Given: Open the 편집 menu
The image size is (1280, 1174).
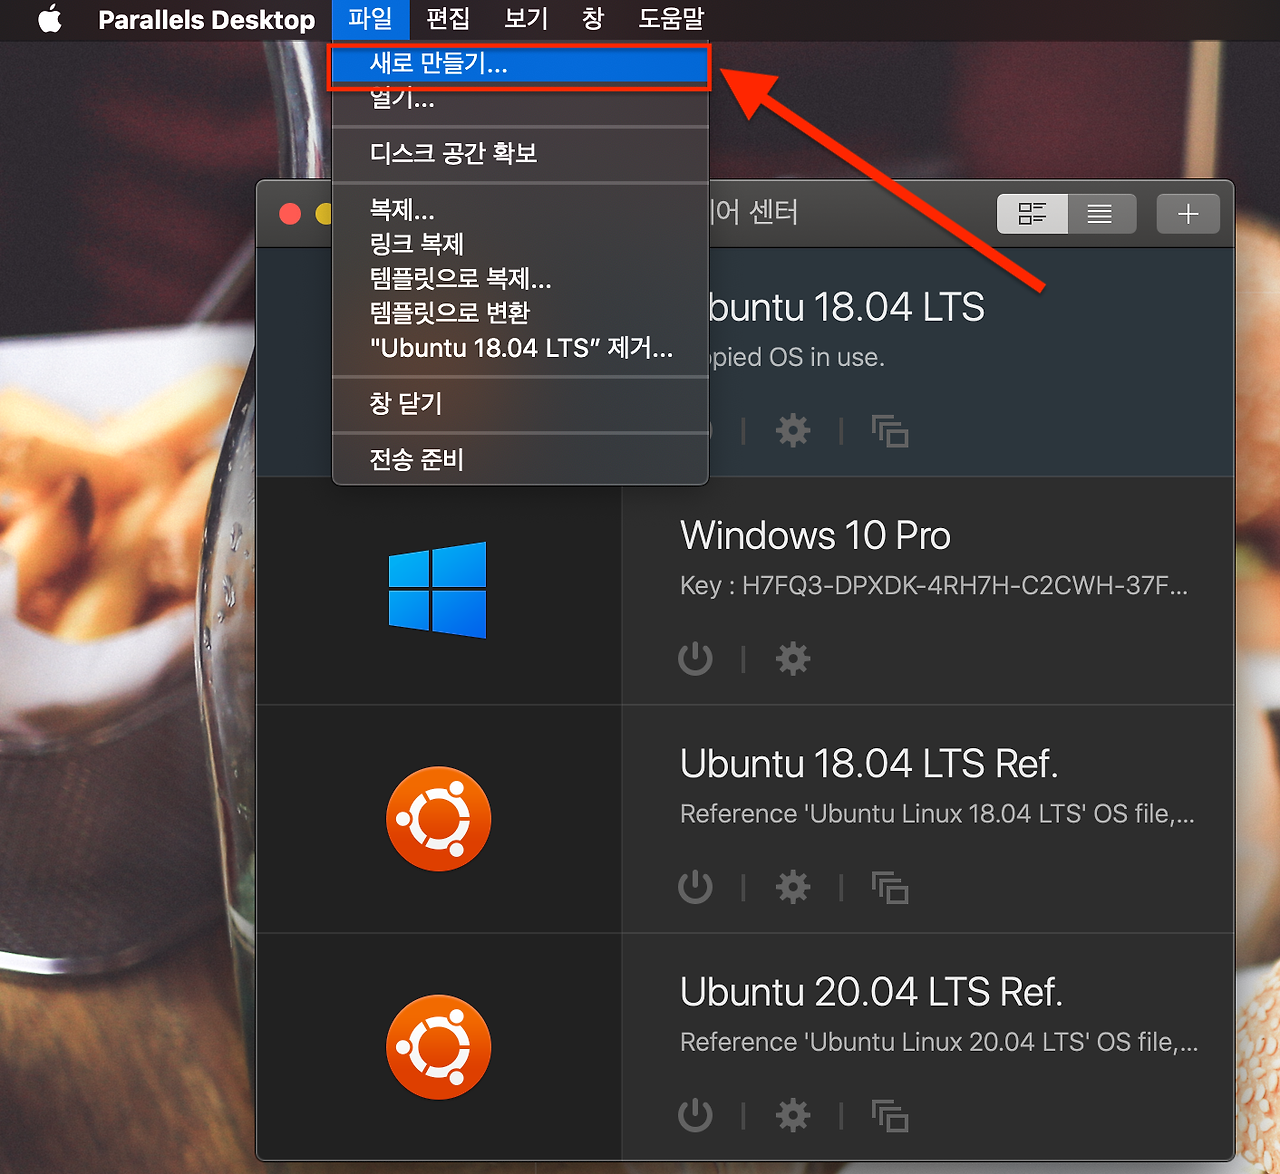Looking at the screenshot, I should (x=448, y=19).
